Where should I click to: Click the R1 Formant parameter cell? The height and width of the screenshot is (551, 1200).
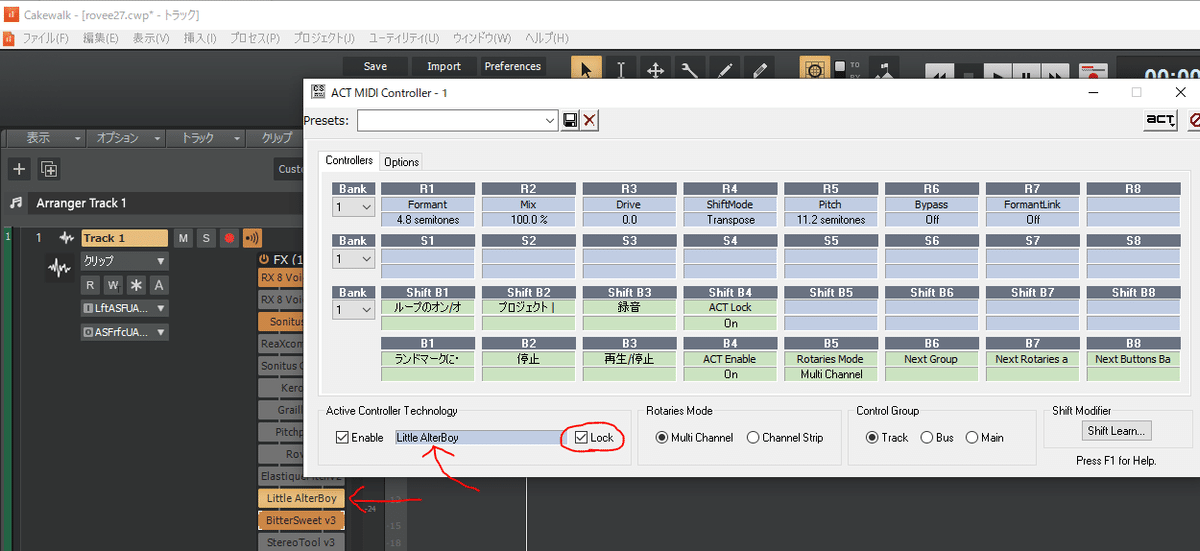[x=427, y=204]
